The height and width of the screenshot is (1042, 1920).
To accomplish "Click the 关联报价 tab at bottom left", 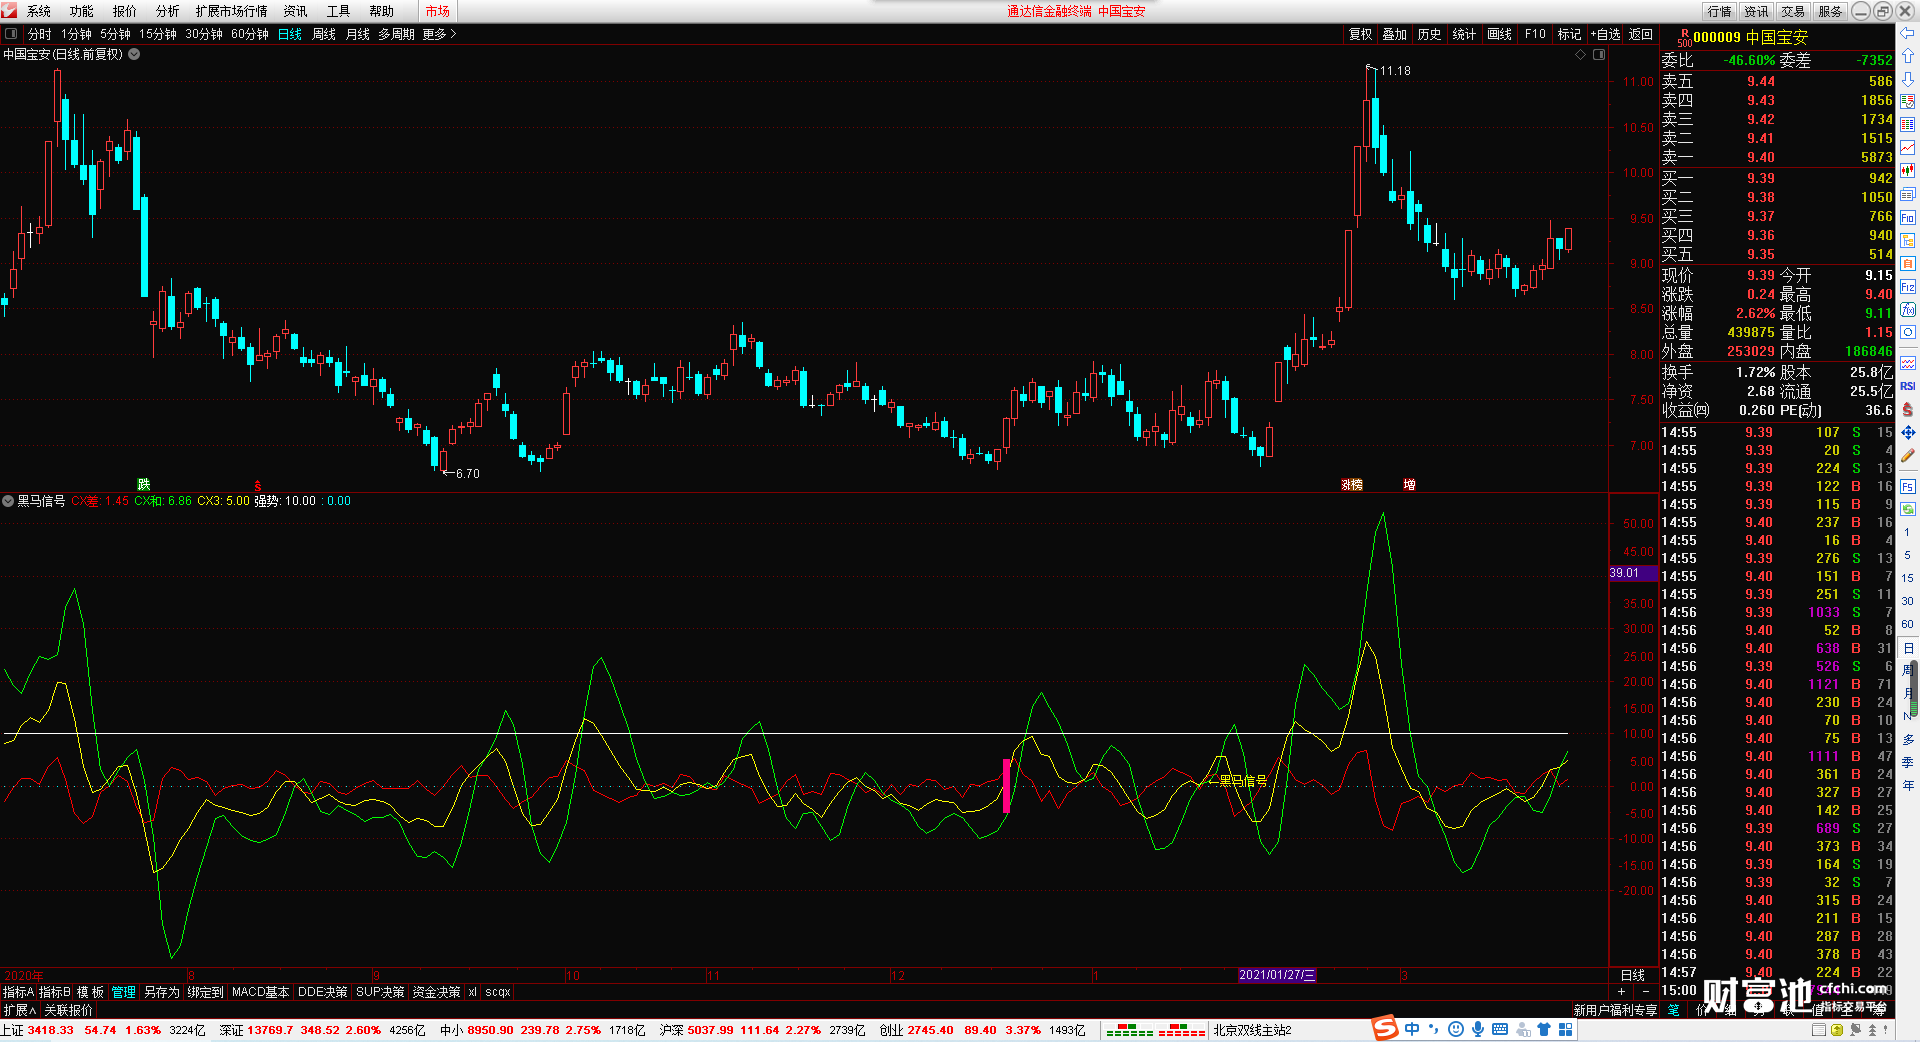I will pyautogui.click(x=68, y=1010).
